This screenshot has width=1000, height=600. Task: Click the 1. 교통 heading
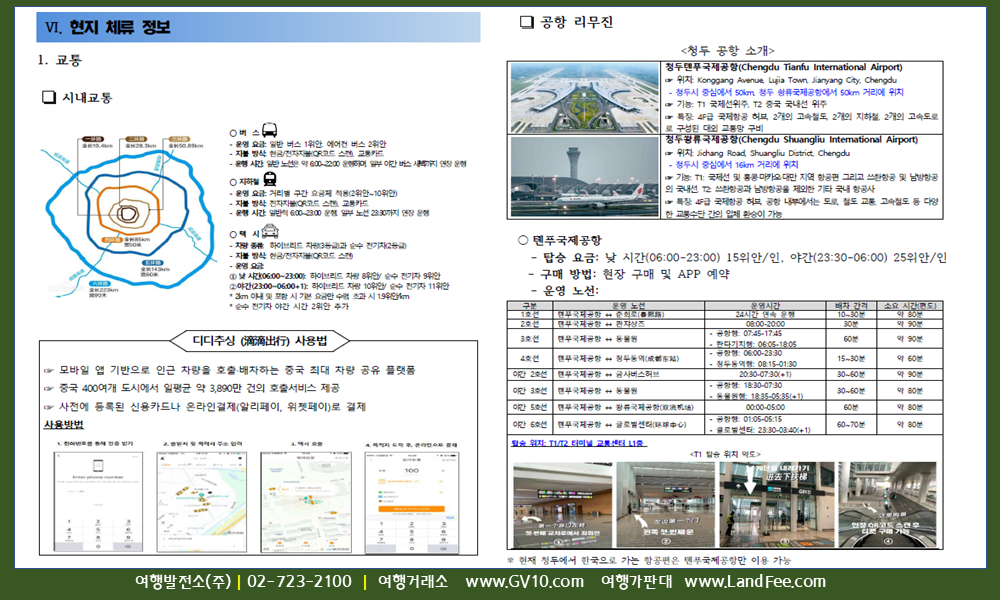(59, 61)
